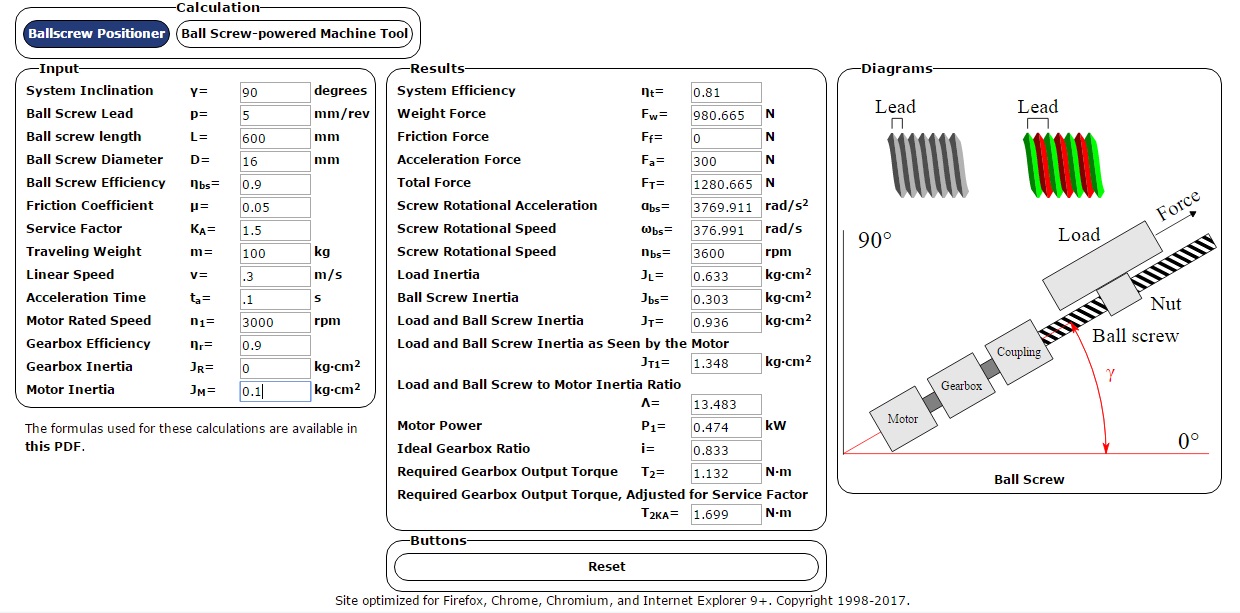Click the Motor Inertia field
The width and height of the screenshot is (1240, 613).
[x=276, y=391]
